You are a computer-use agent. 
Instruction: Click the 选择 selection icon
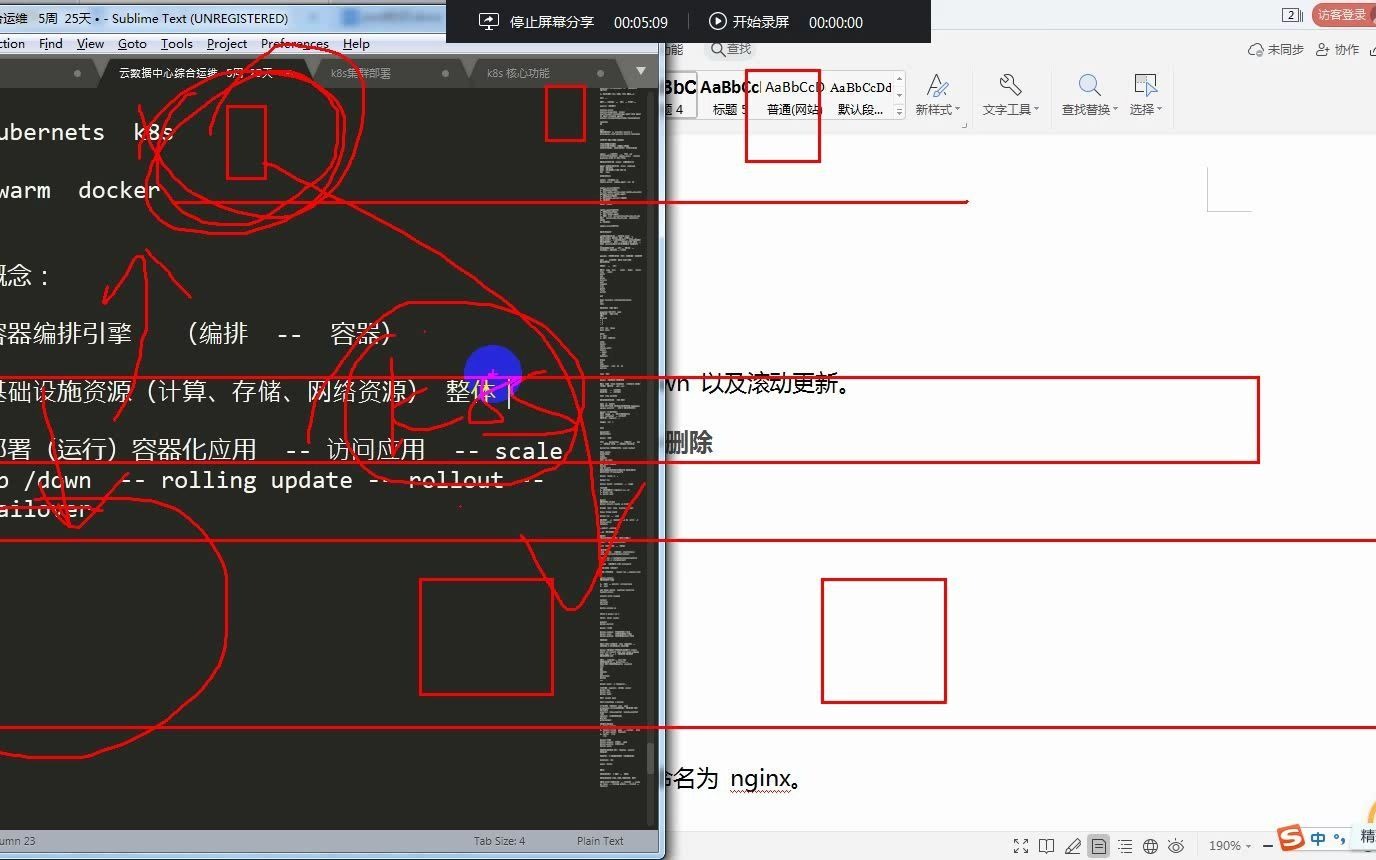(x=1145, y=86)
